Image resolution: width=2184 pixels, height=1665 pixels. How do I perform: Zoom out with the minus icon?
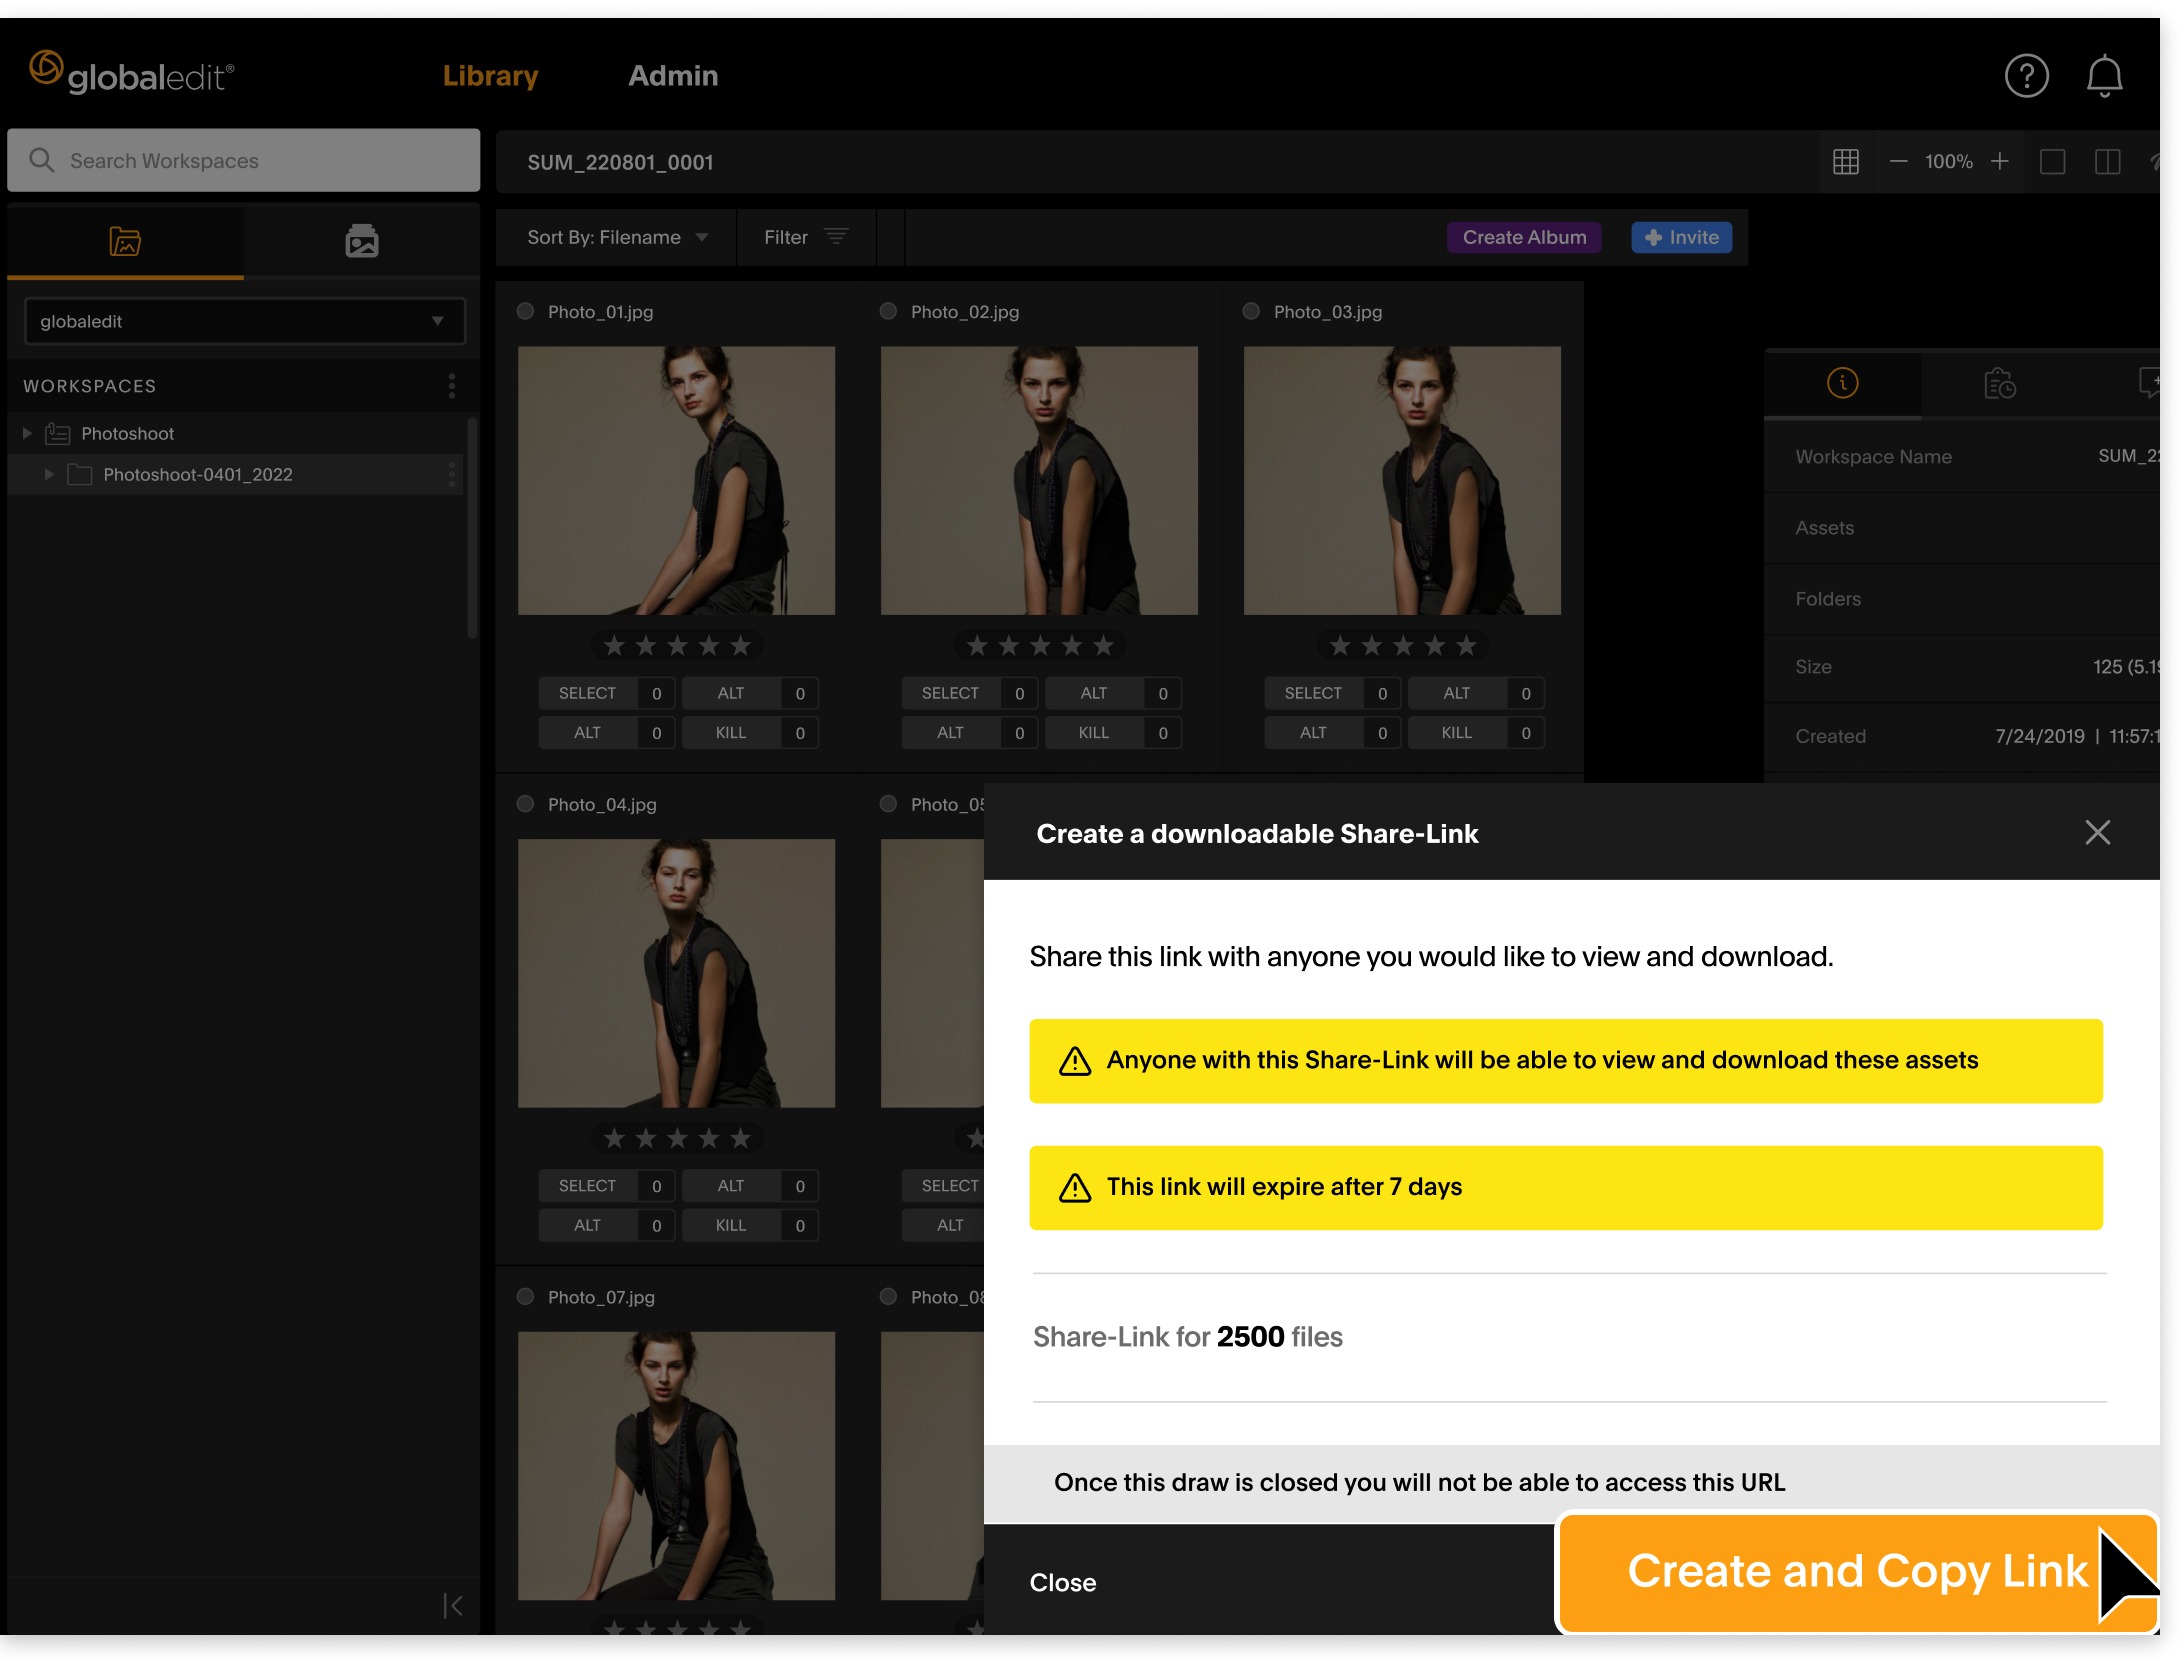pyautogui.click(x=1898, y=161)
